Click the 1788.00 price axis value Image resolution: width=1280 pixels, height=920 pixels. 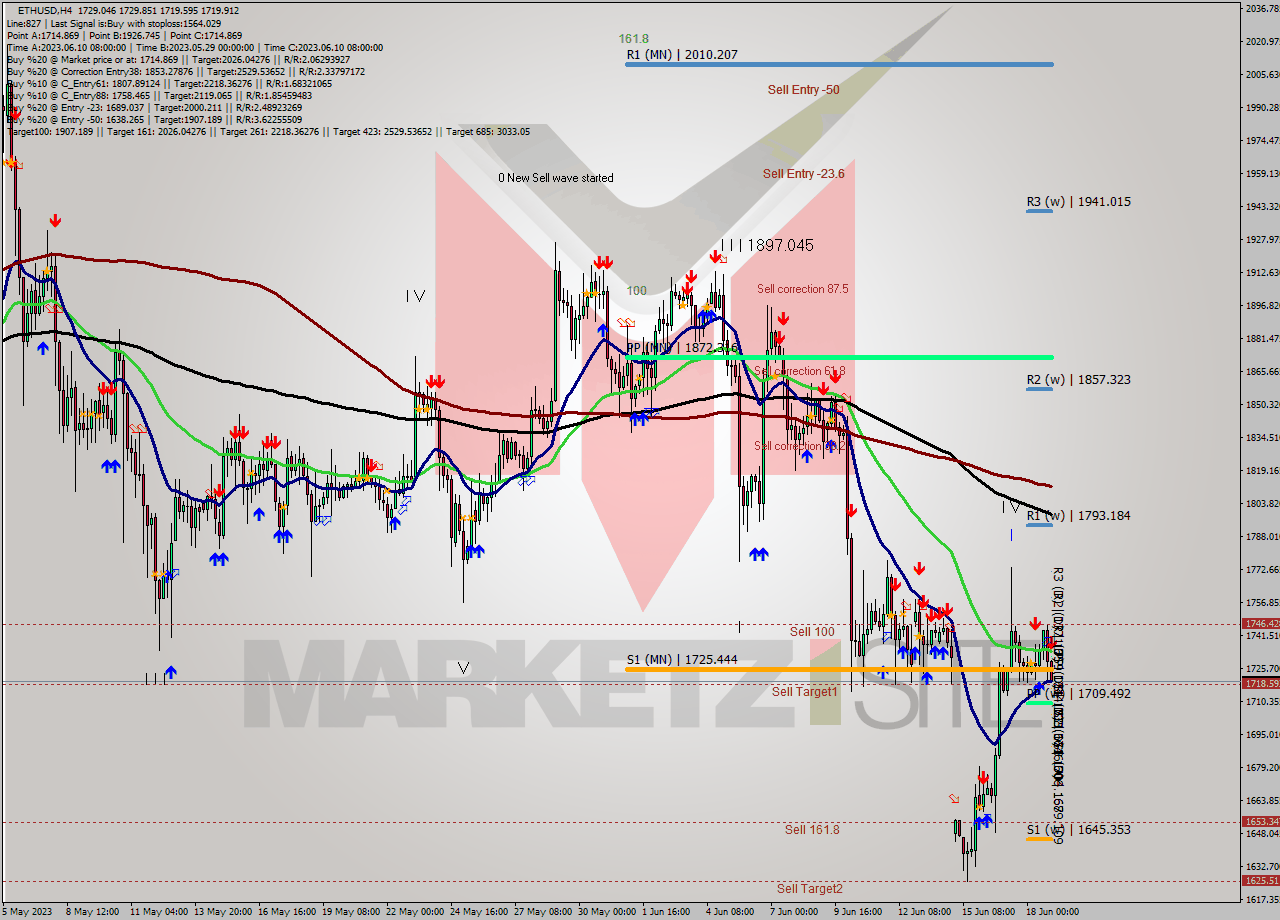[x=1262, y=537]
